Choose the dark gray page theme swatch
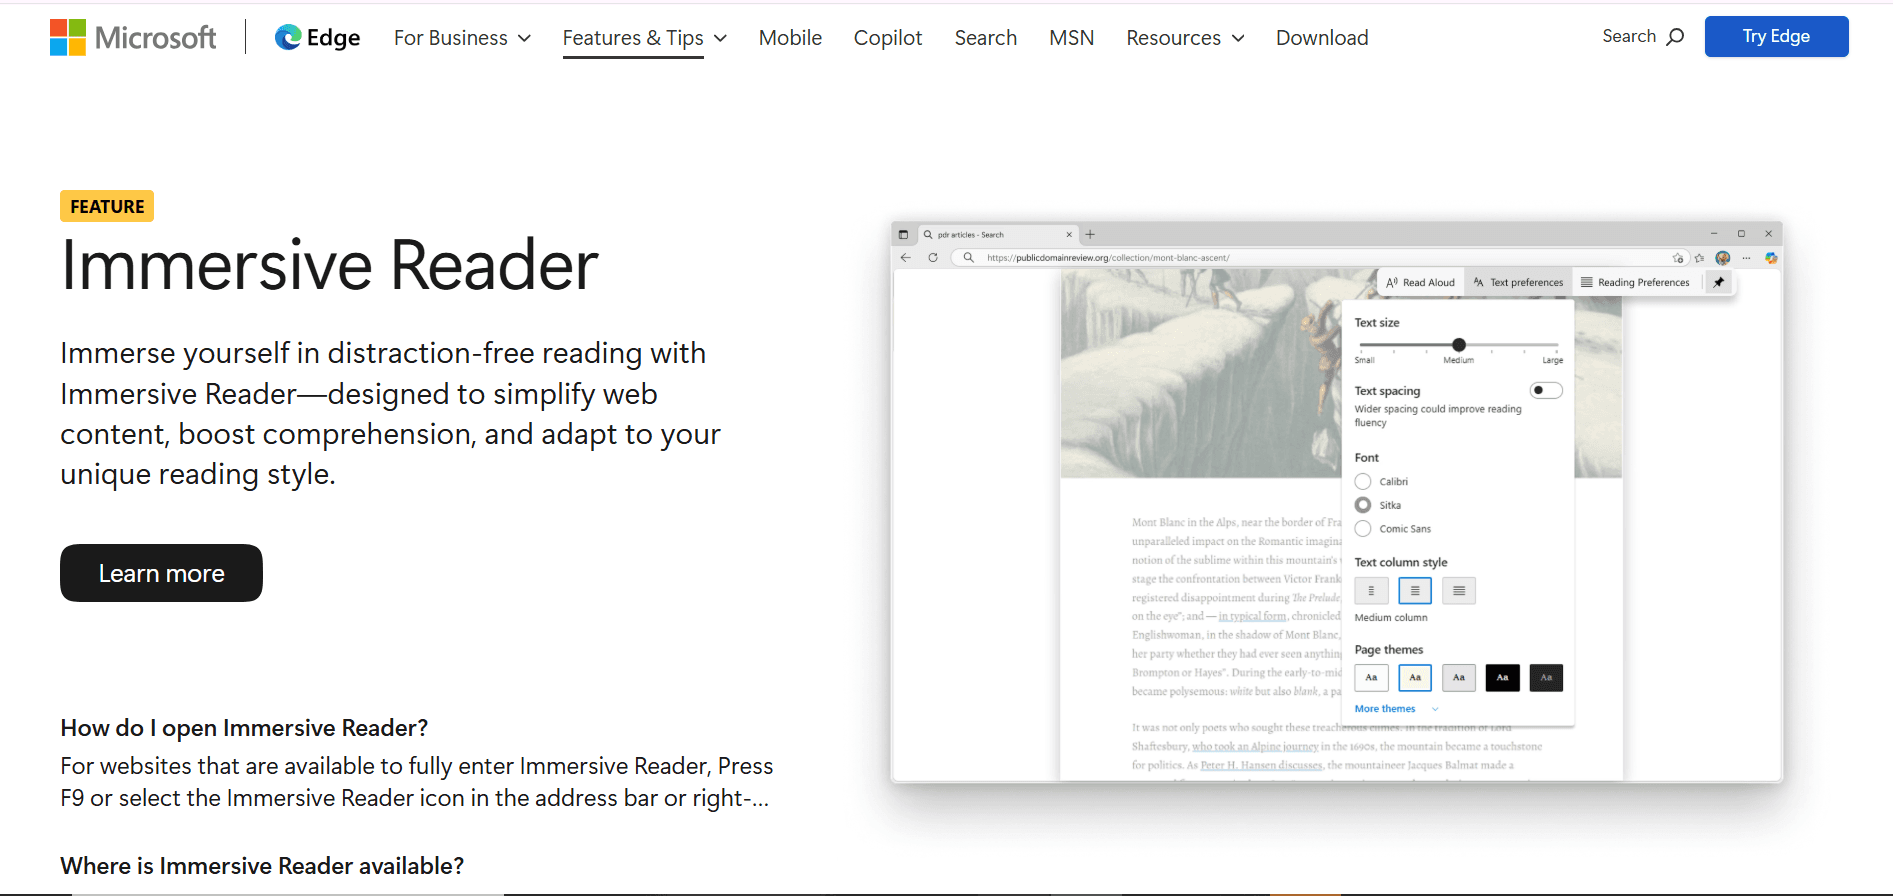1893x896 pixels. [1546, 678]
